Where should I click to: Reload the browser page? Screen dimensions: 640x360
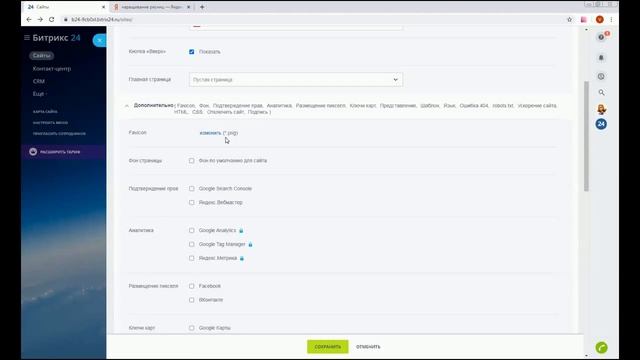51,19
